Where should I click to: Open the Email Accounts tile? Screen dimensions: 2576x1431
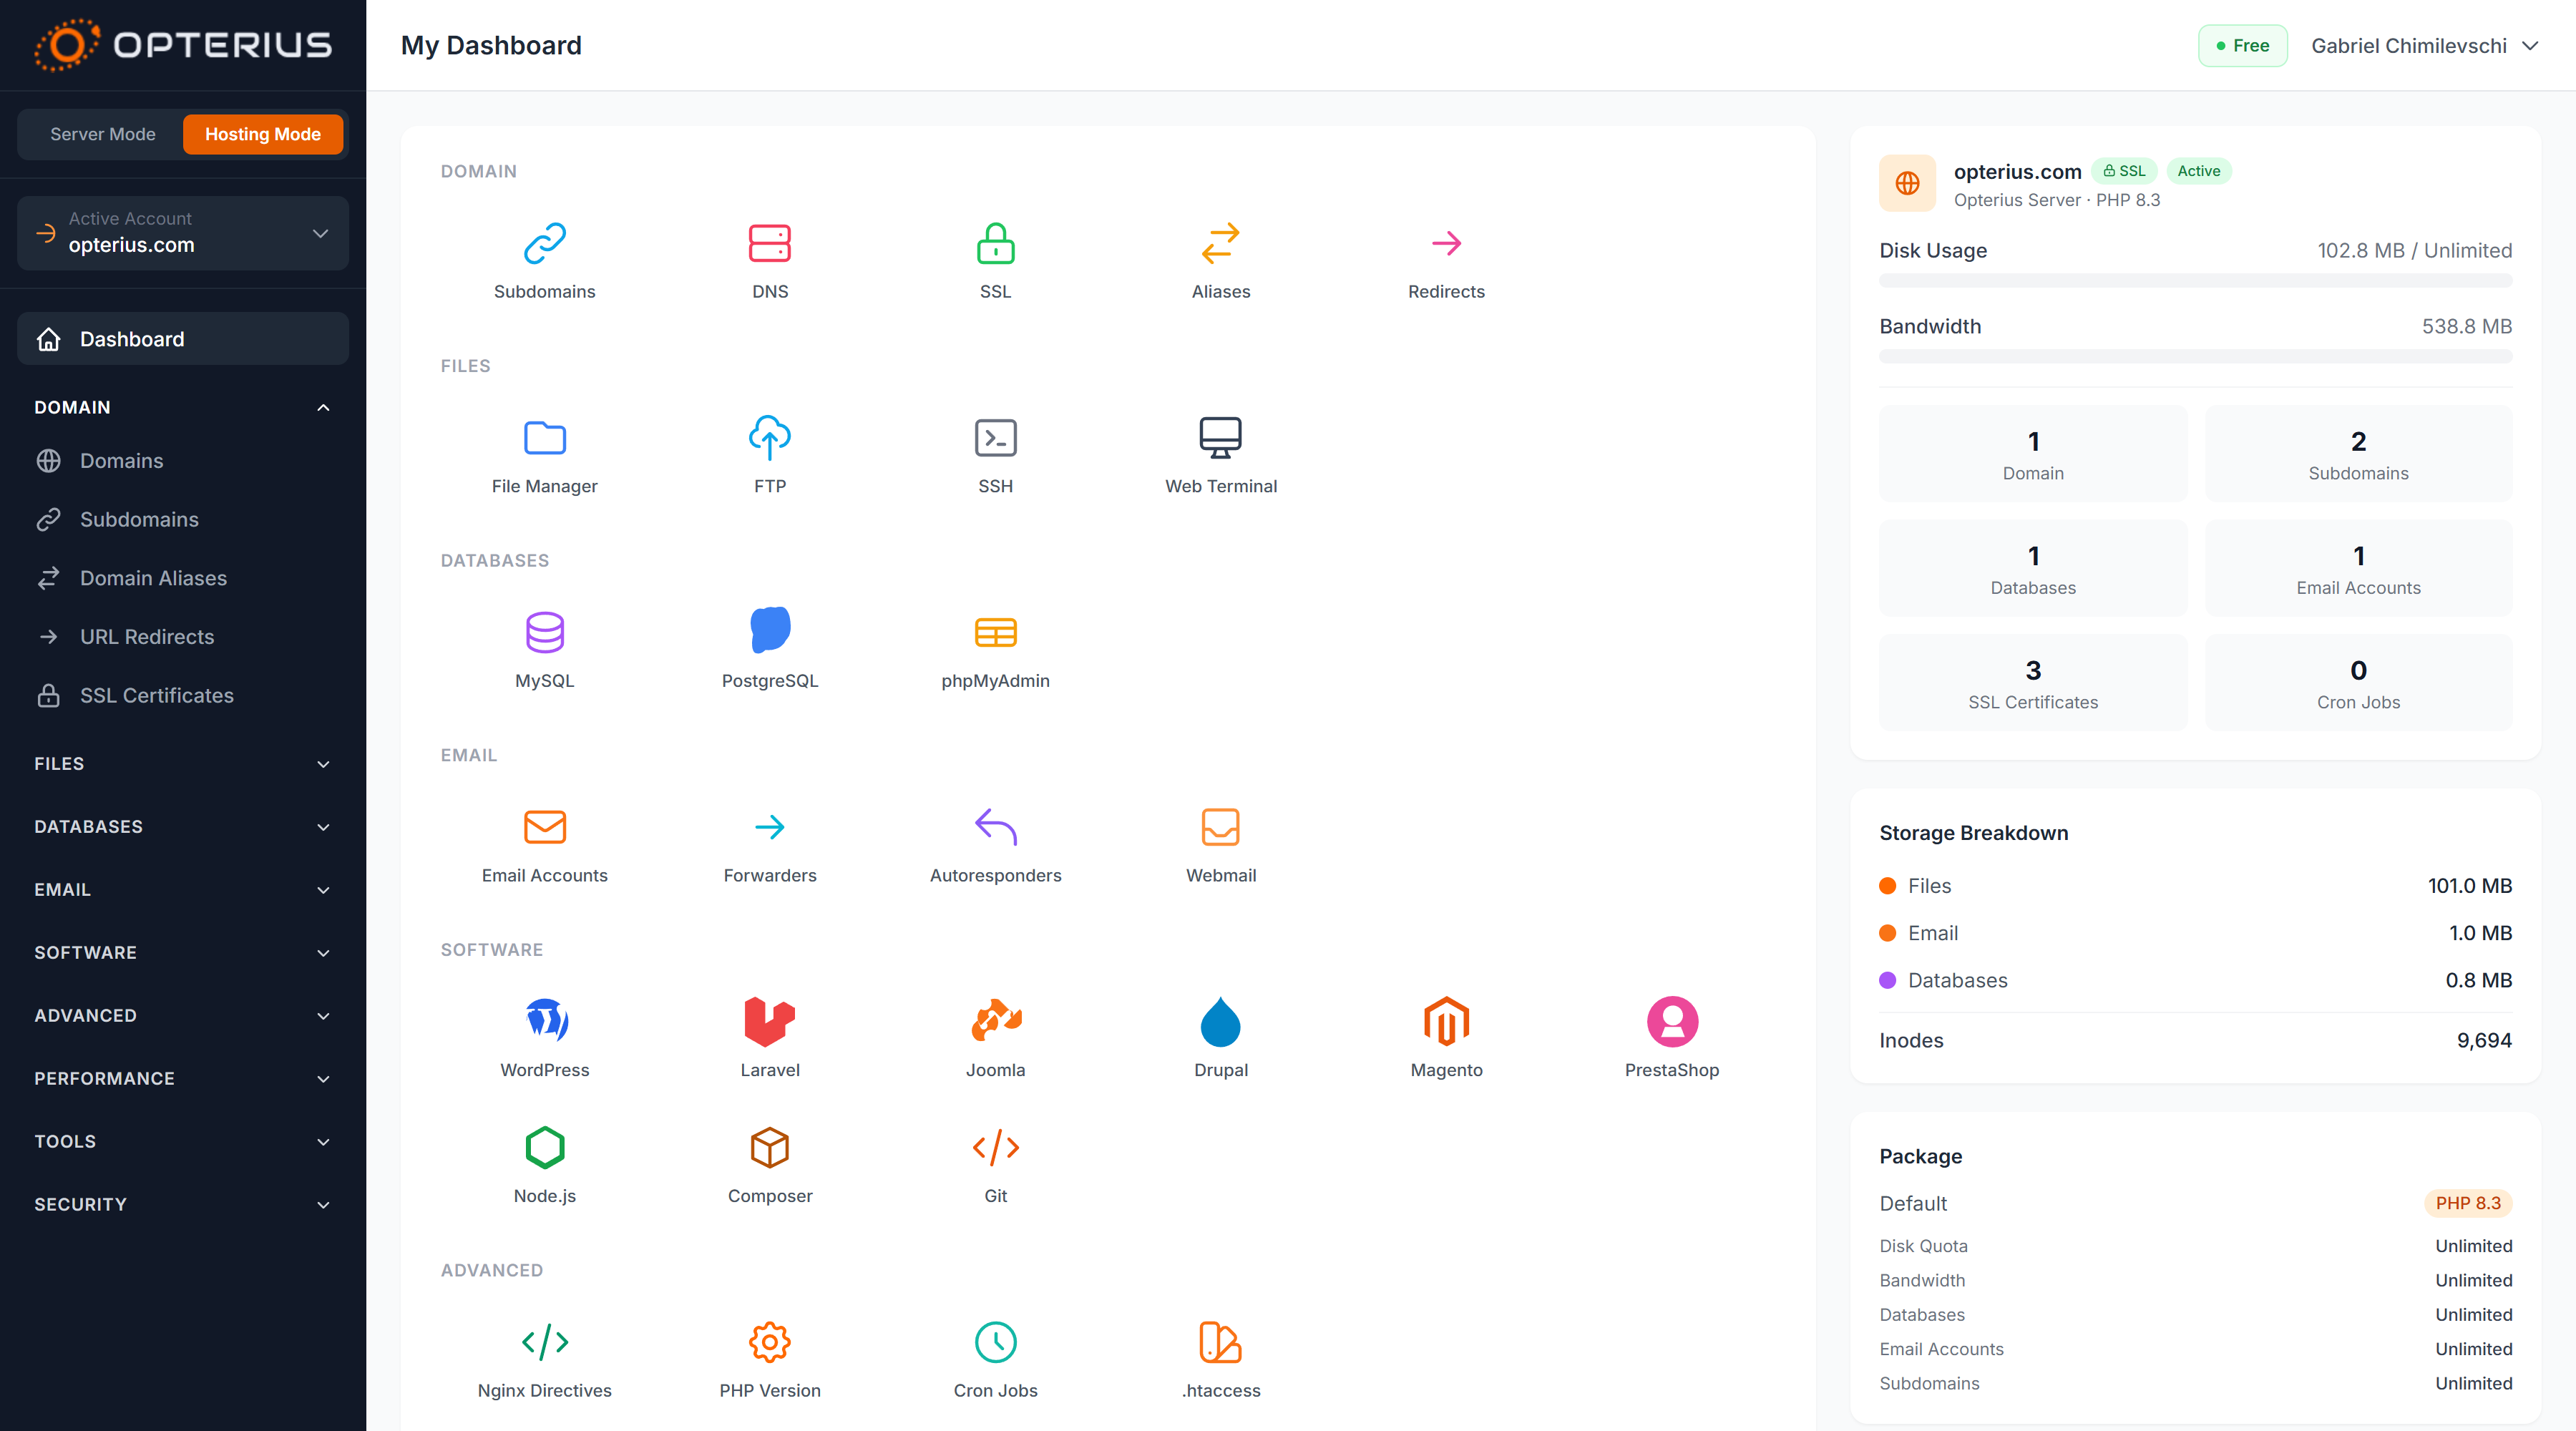click(544, 846)
